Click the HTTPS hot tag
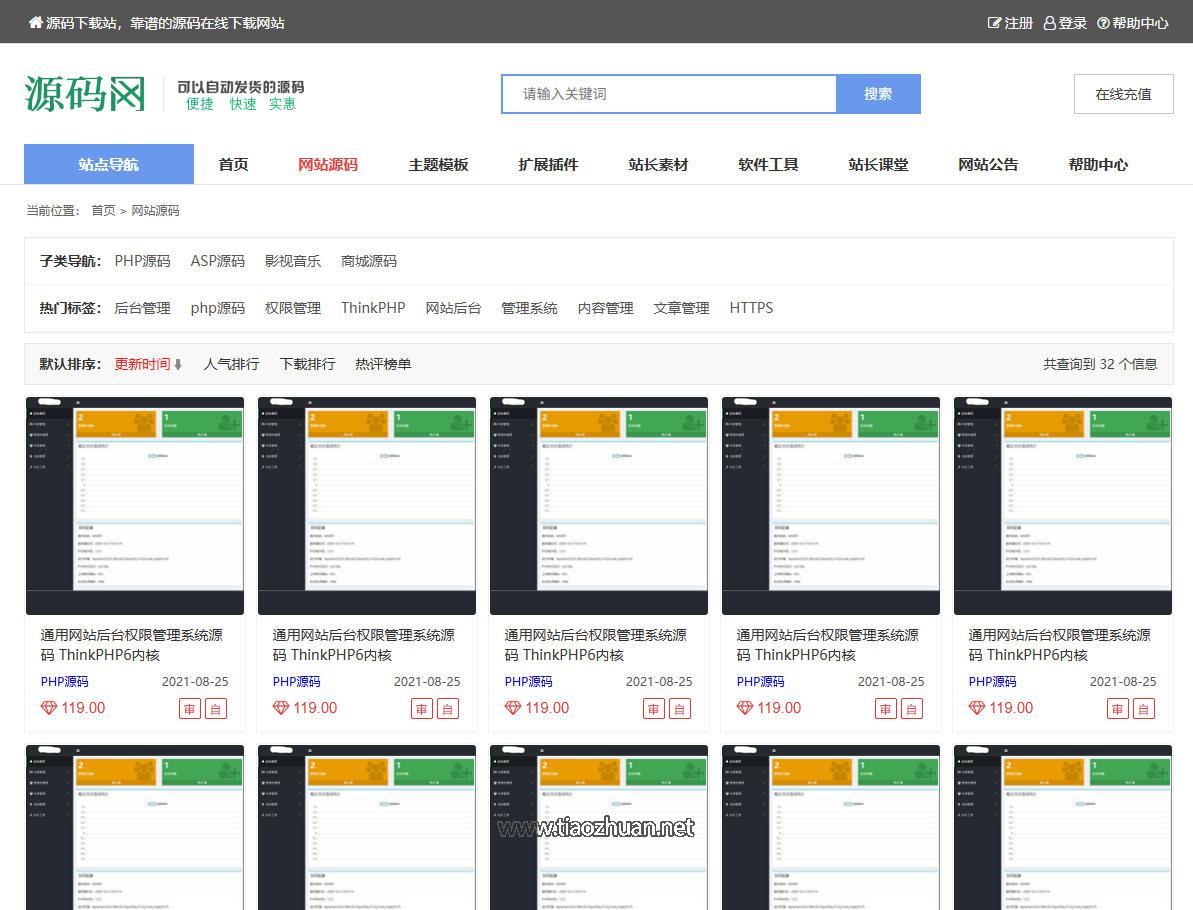1193x910 pixels. (x=751, y=307)
